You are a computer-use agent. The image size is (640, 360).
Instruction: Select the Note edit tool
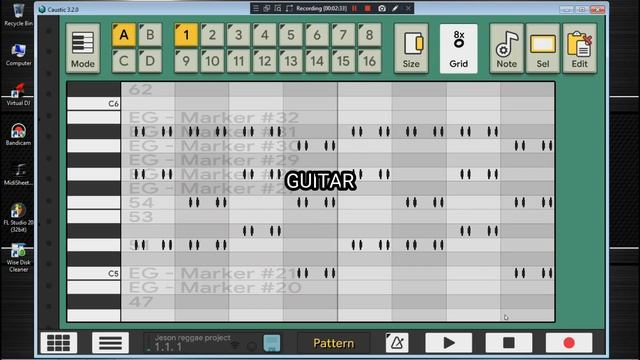point(506,49)
